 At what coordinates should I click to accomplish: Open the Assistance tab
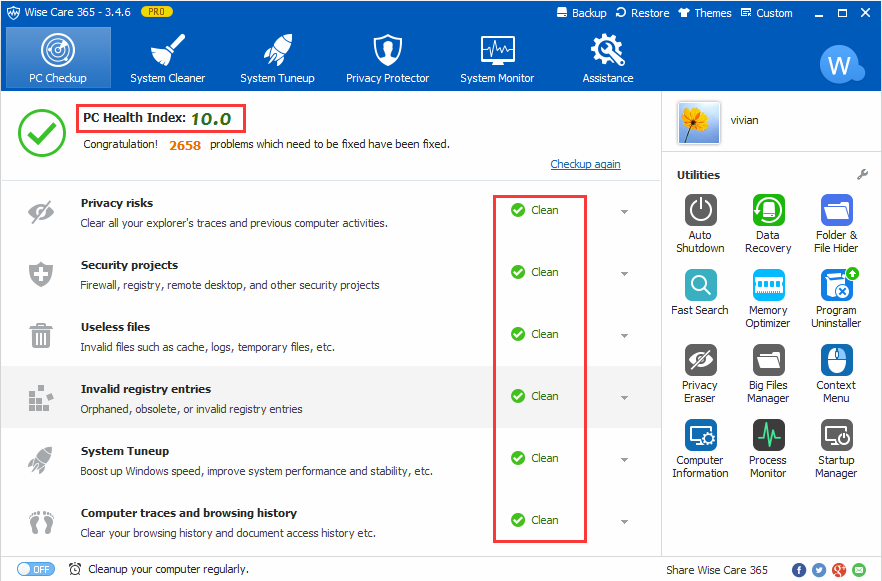tap(608, 57)
